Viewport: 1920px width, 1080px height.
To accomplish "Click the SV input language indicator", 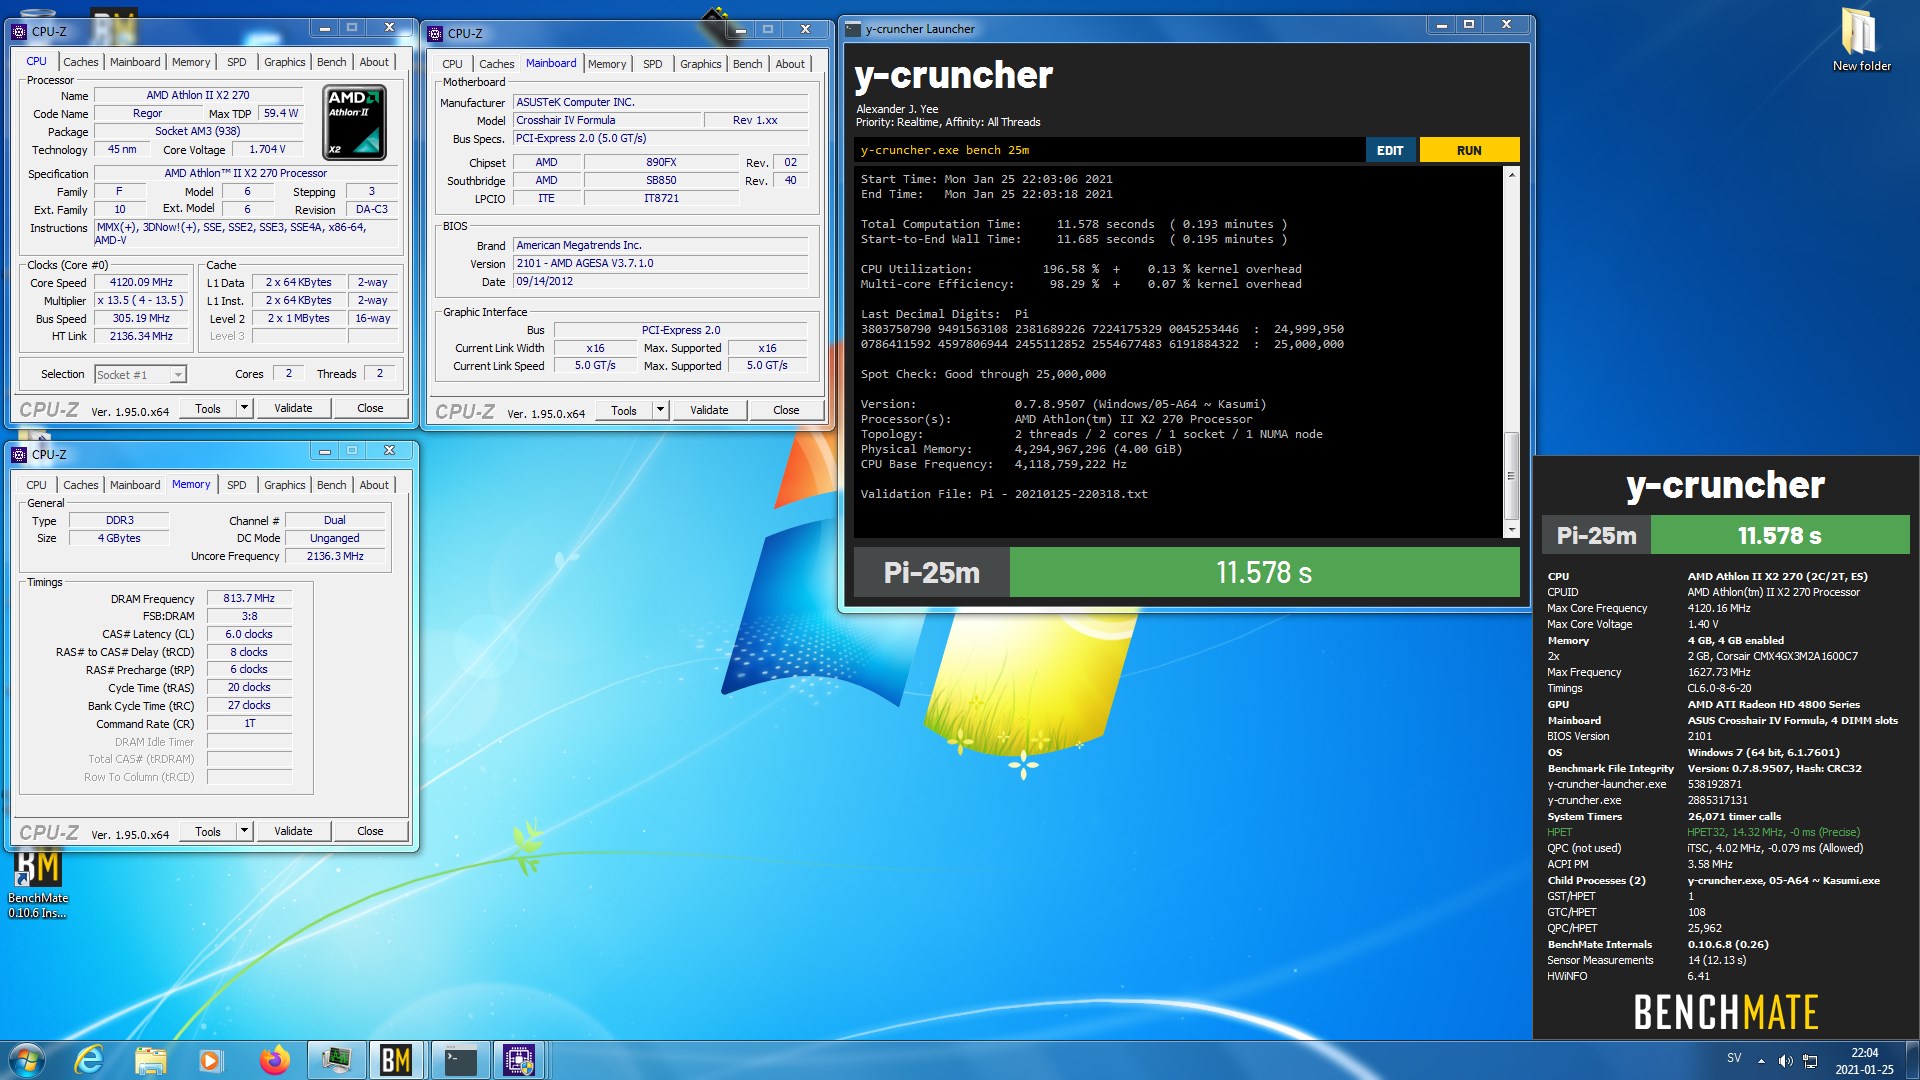I will pos(1734,1058).
